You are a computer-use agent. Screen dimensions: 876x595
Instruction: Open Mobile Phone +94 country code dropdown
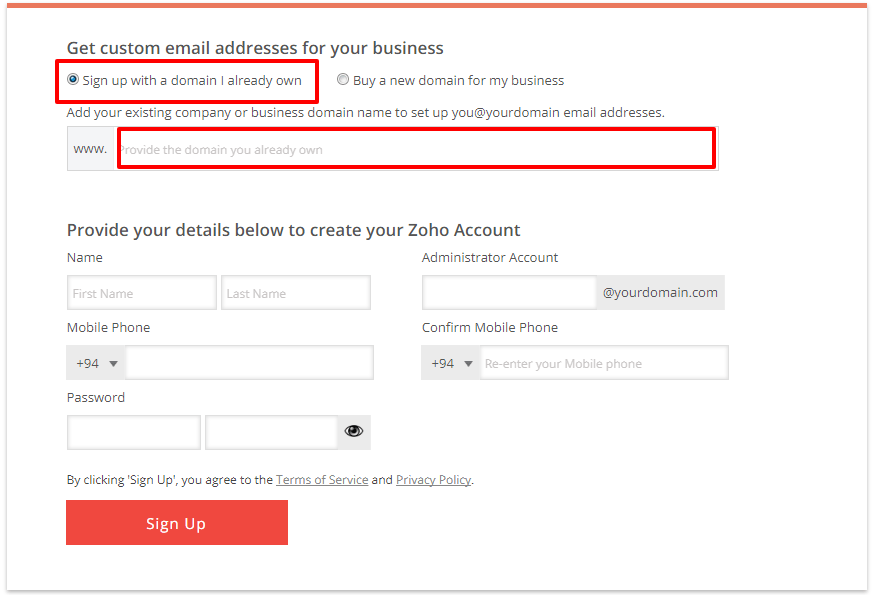(97, 363)
